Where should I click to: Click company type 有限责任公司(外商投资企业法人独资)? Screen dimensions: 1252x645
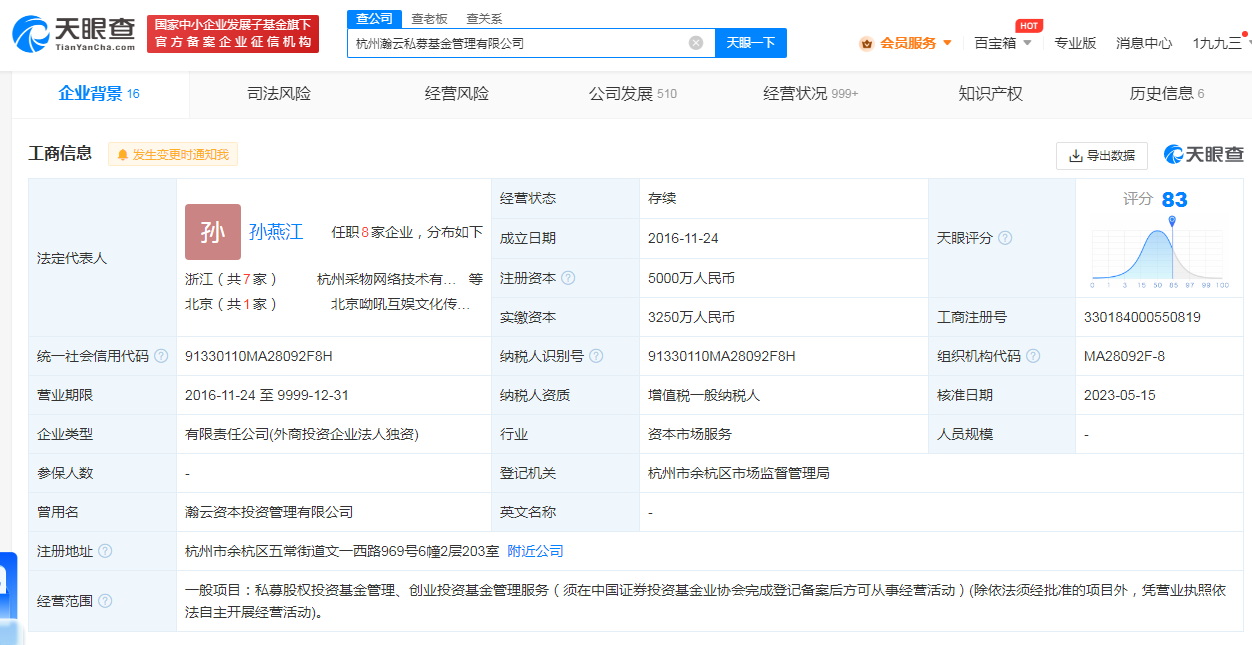tap(302, 434)
